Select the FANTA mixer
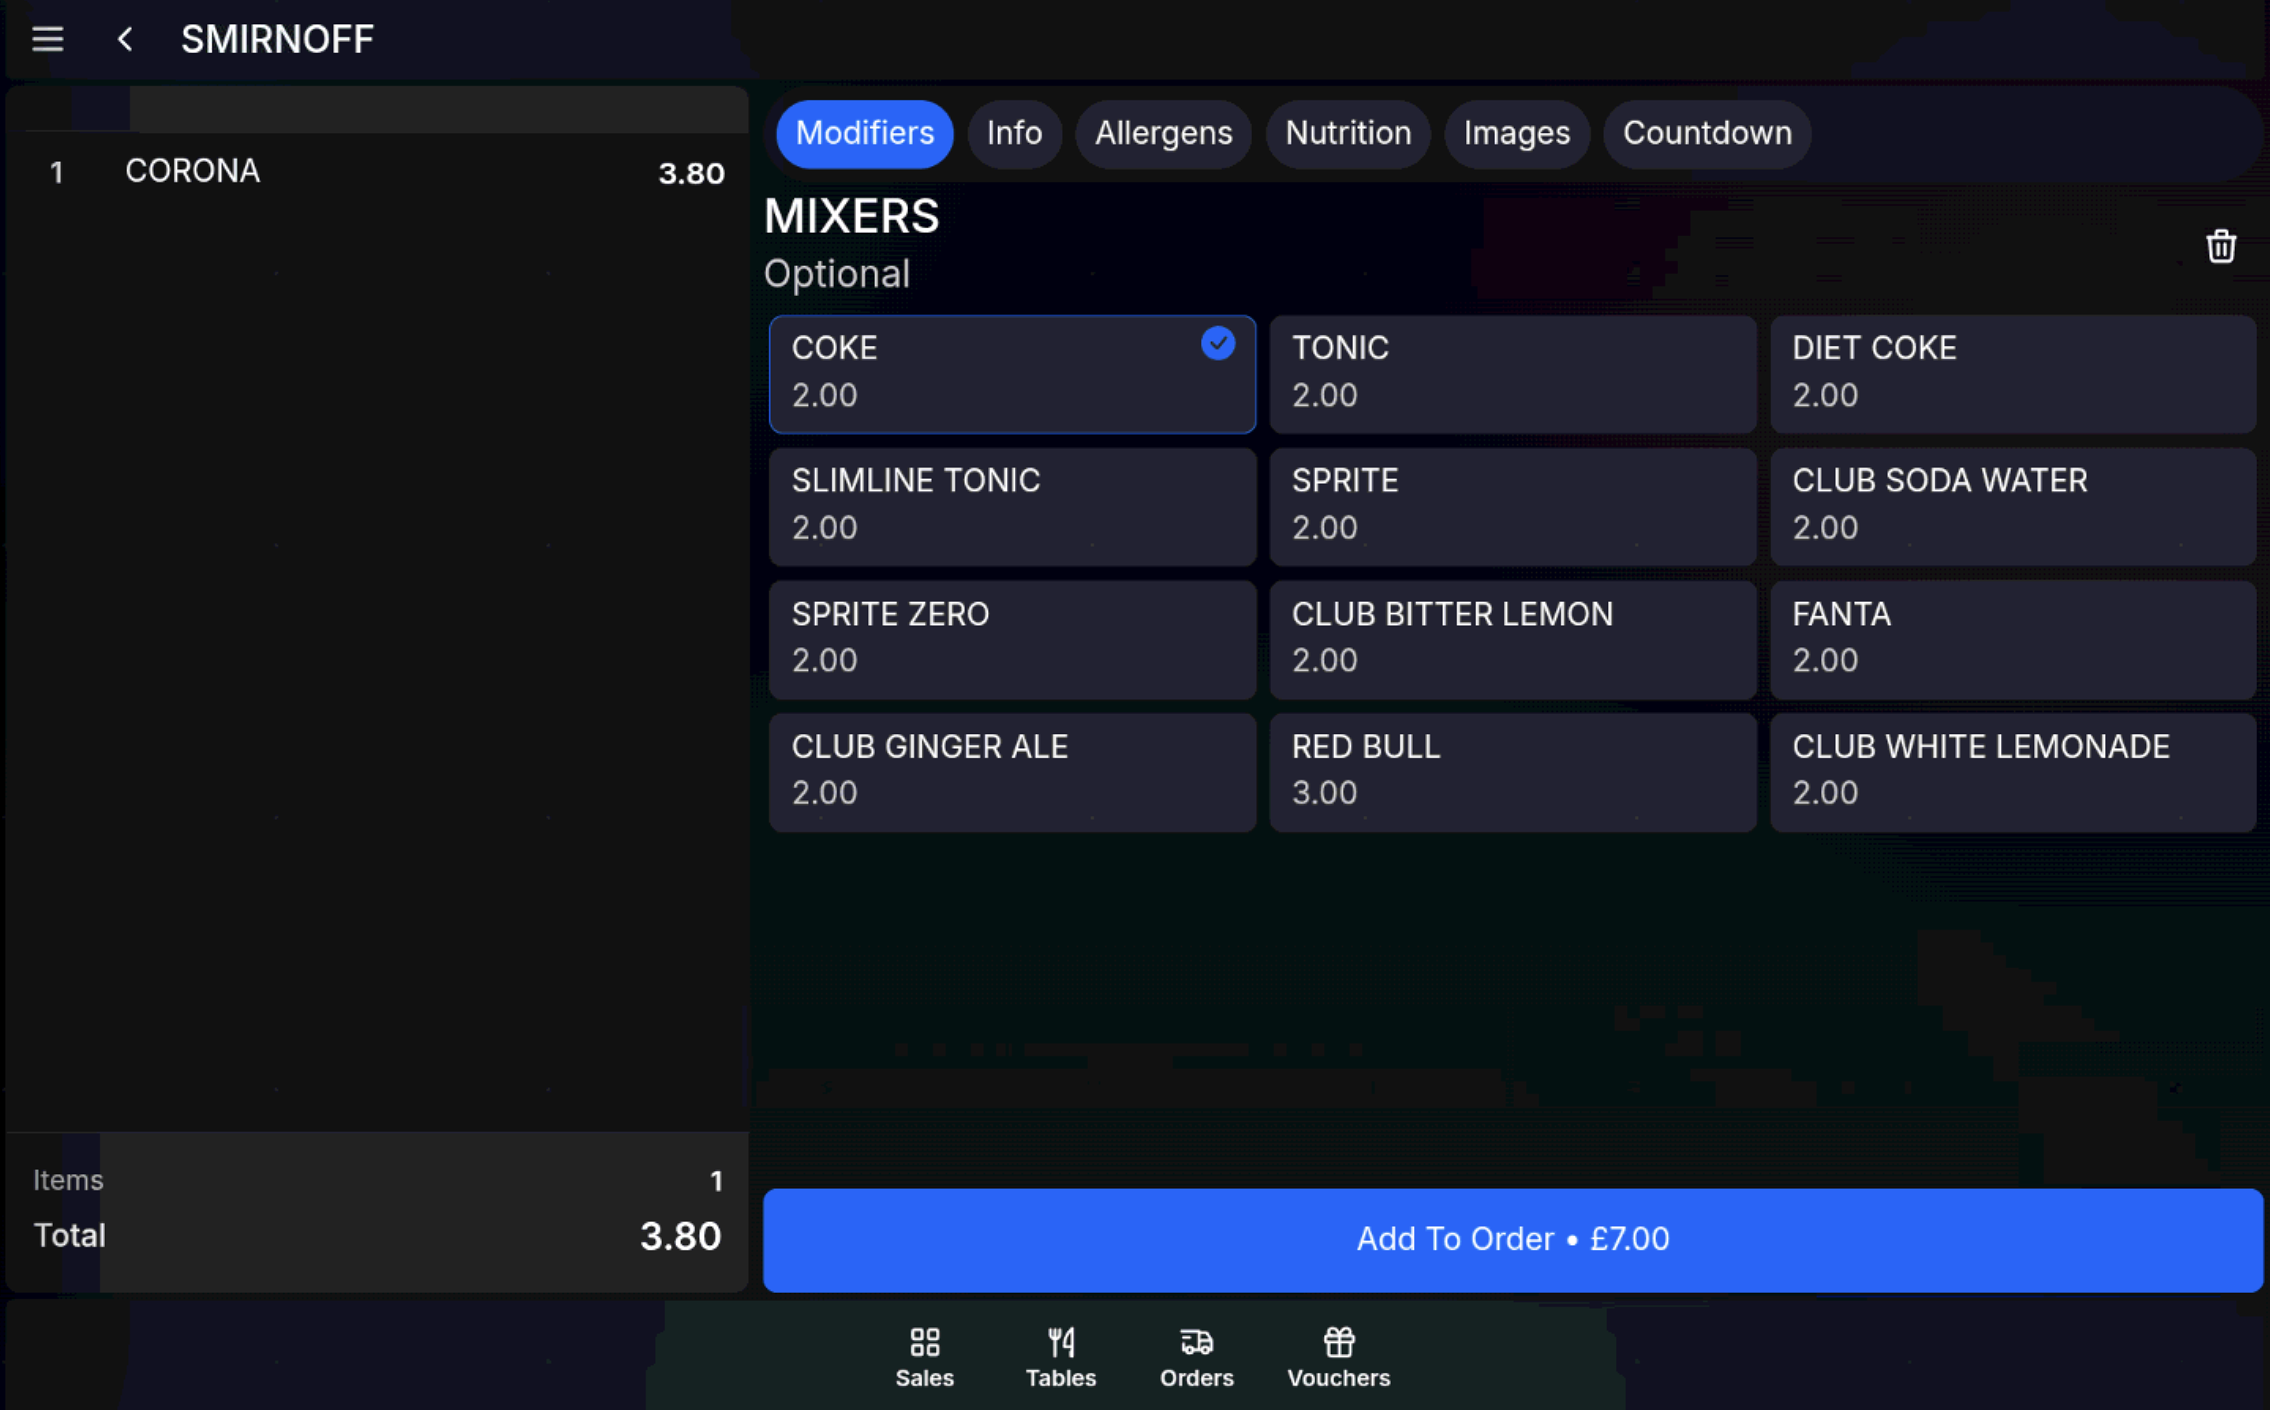 click(2013, 640)
